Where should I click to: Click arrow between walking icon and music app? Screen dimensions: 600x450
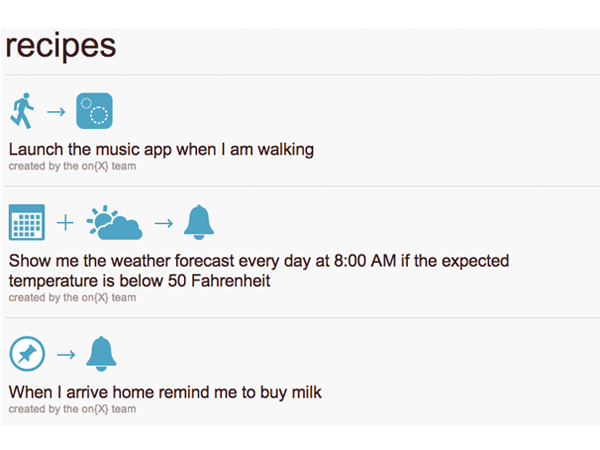coord(56,112)
